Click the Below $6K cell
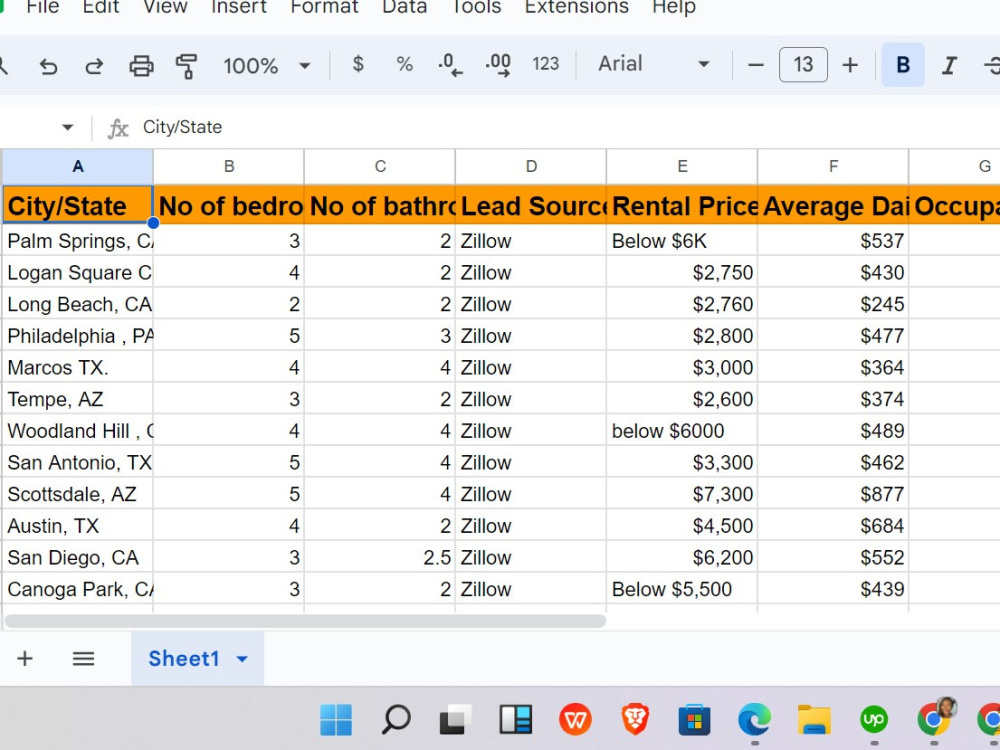Image resolution: width=1000 pixels, height=750 pixels. coord(682,241)
